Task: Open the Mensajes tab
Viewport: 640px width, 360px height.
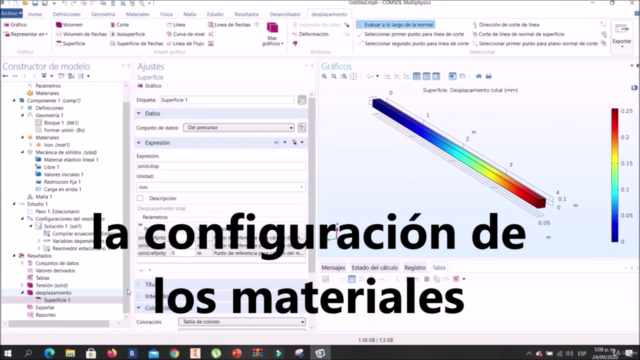Action: (333, 268)
